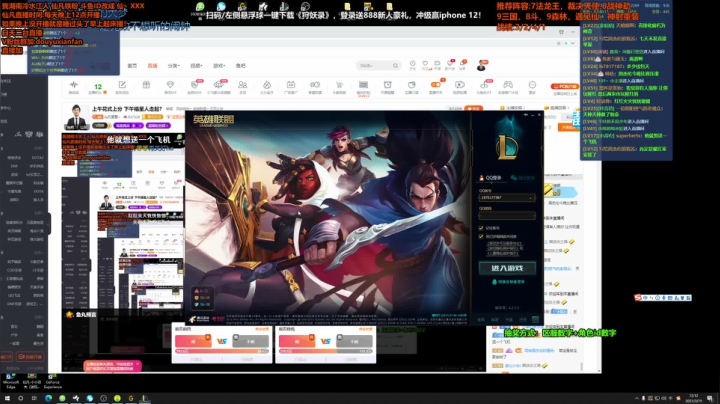Click progress bar of left prediction card

coord(222,351)
